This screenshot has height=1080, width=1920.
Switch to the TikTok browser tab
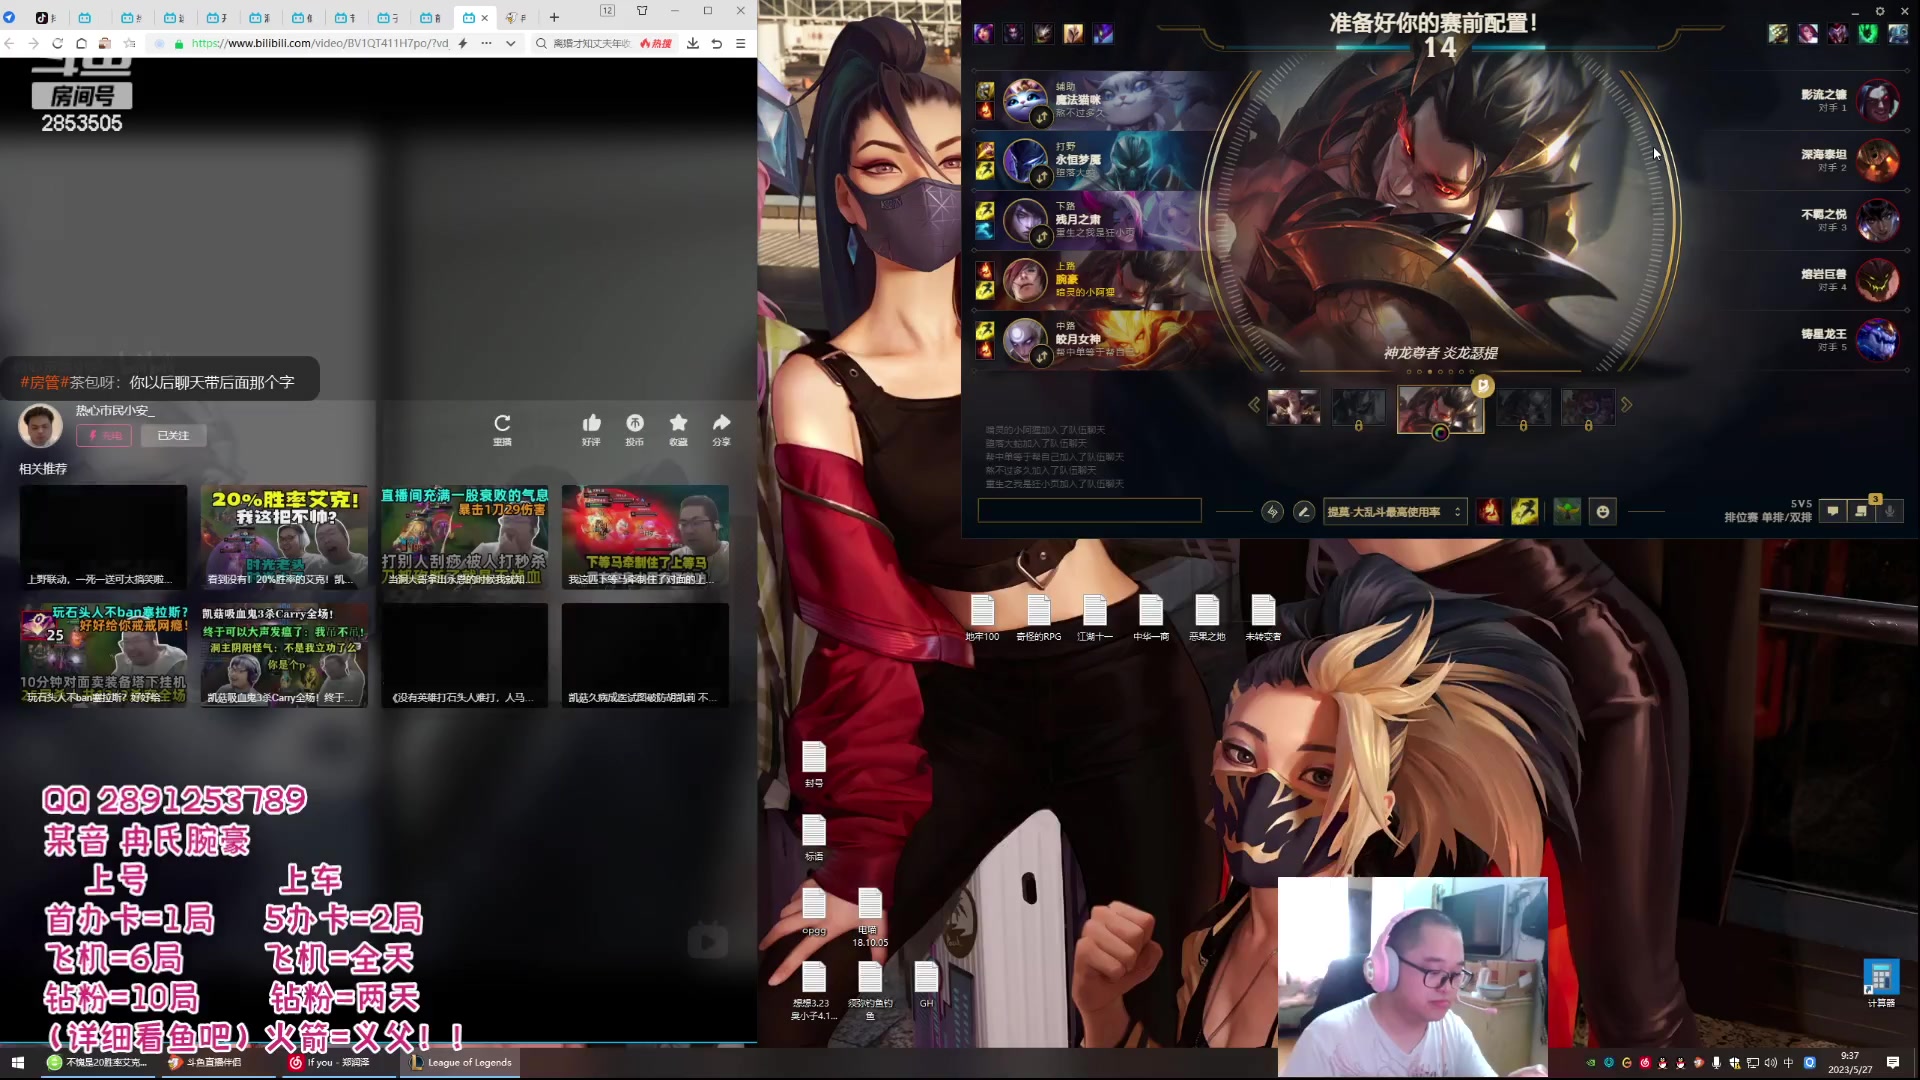coord(47,17)
